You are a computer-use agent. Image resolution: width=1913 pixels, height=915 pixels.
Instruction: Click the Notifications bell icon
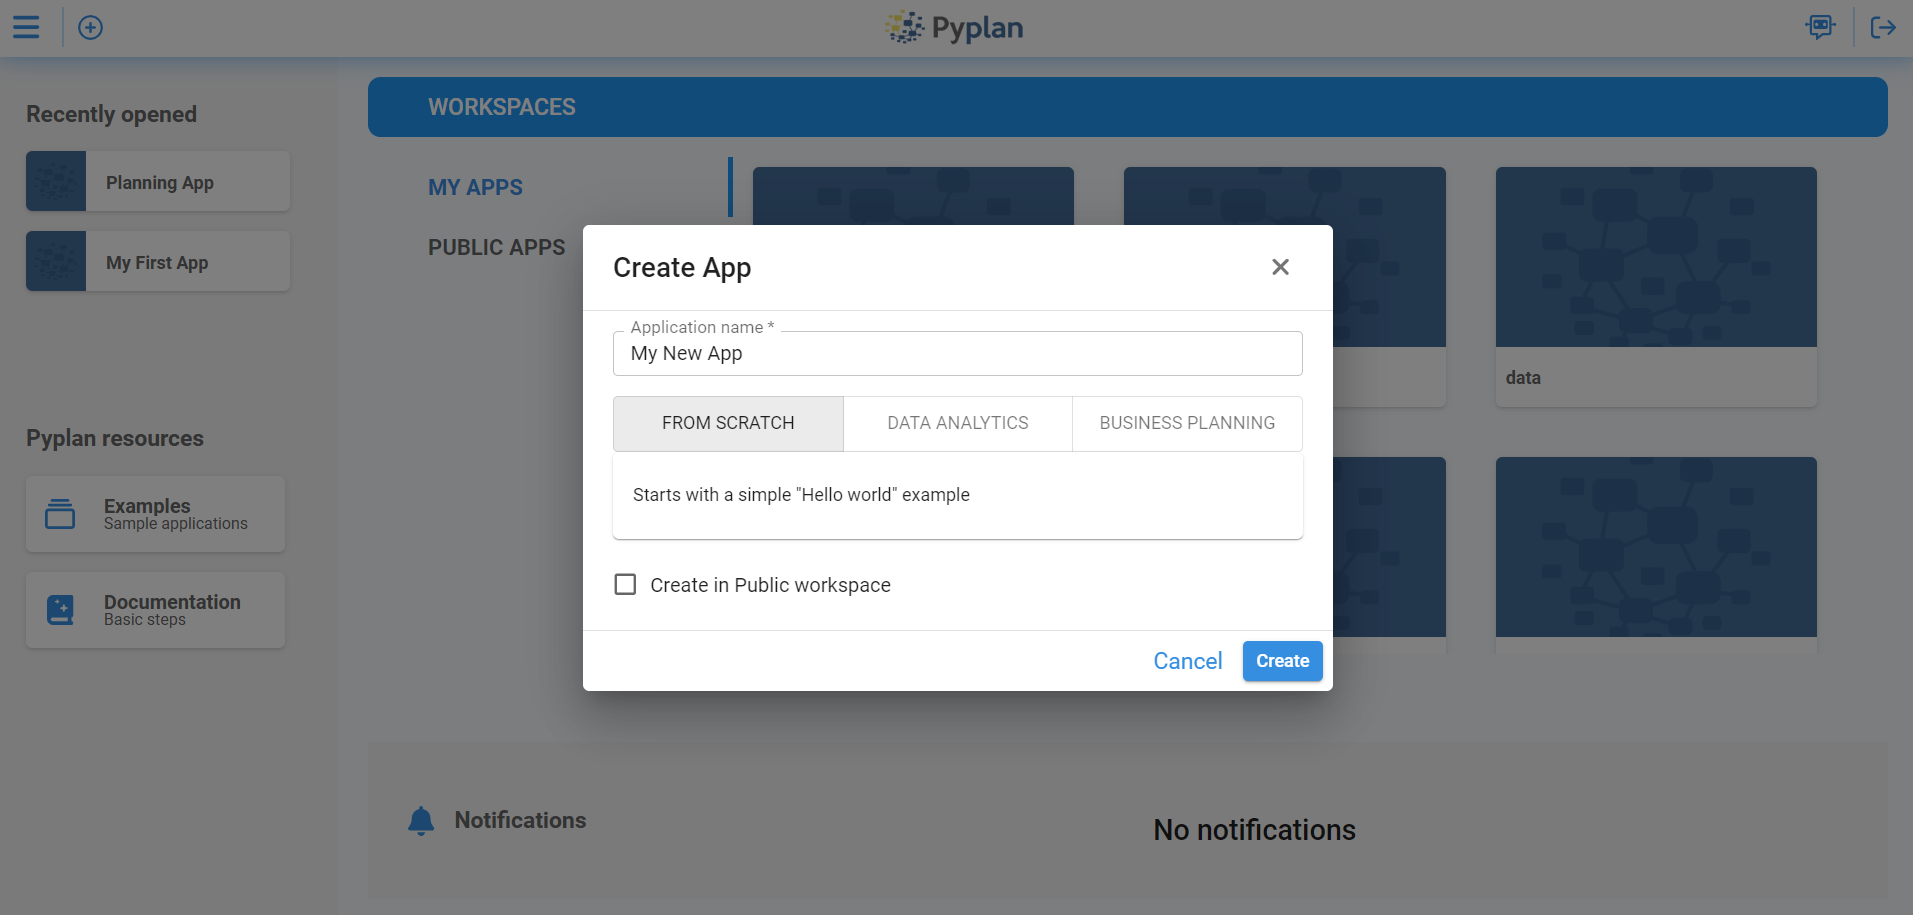click(x=421, y=820)
